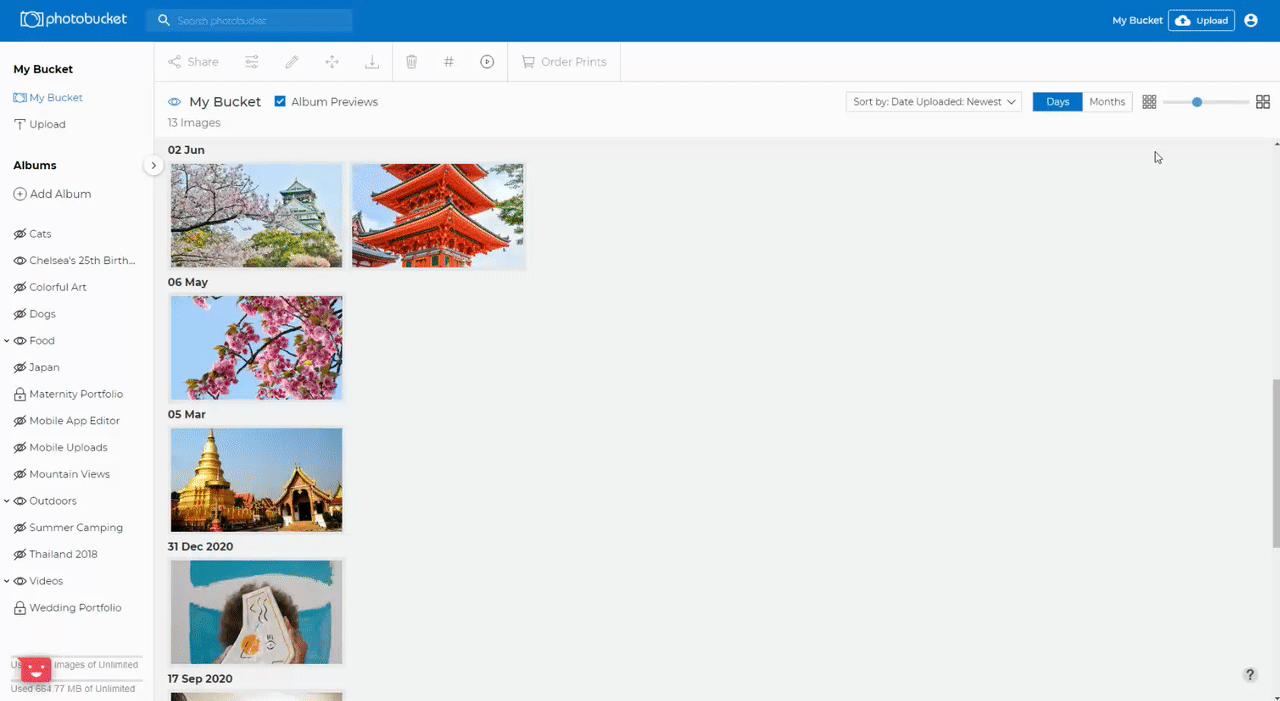
Task: Open the user account icon
Action: click(x=1251, y=20)
